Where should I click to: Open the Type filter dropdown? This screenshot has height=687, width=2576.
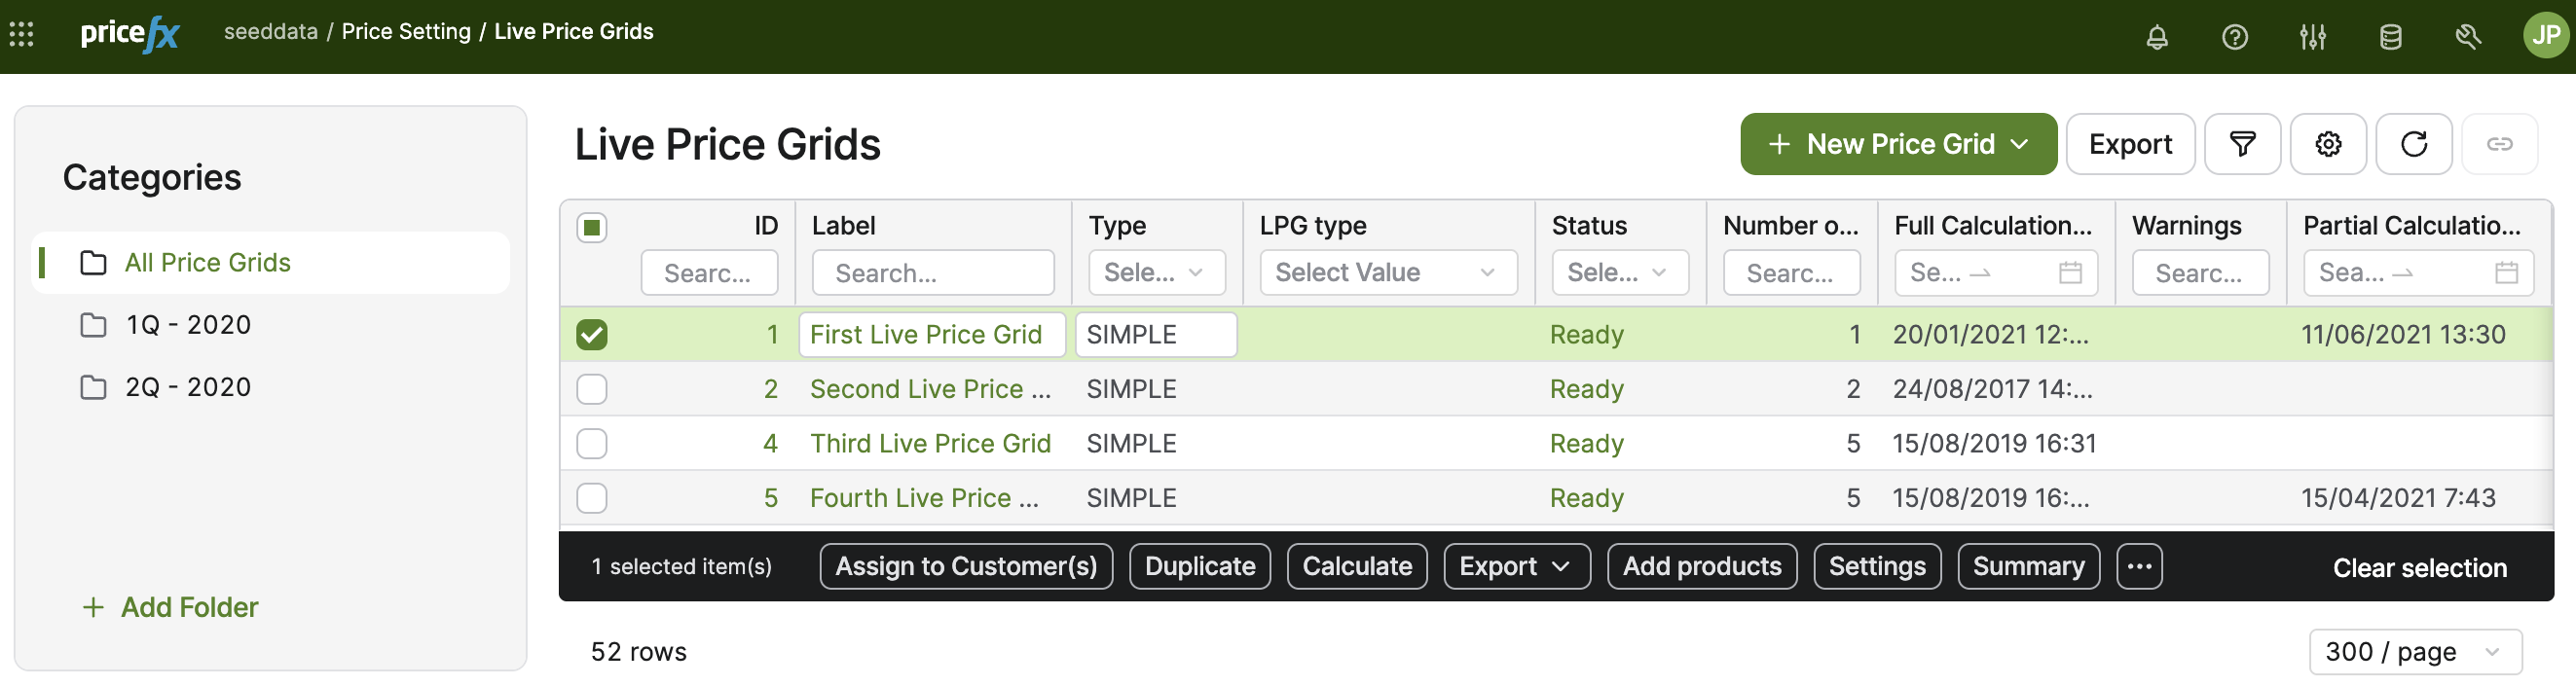1156,272
